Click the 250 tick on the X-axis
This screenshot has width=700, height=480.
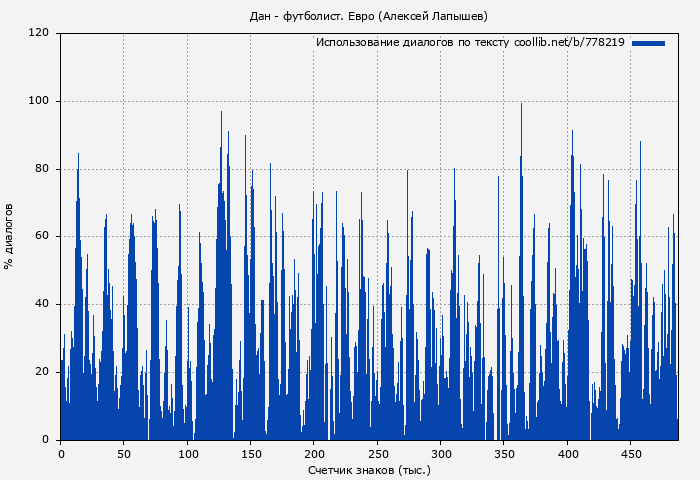(x=377, y=453)
